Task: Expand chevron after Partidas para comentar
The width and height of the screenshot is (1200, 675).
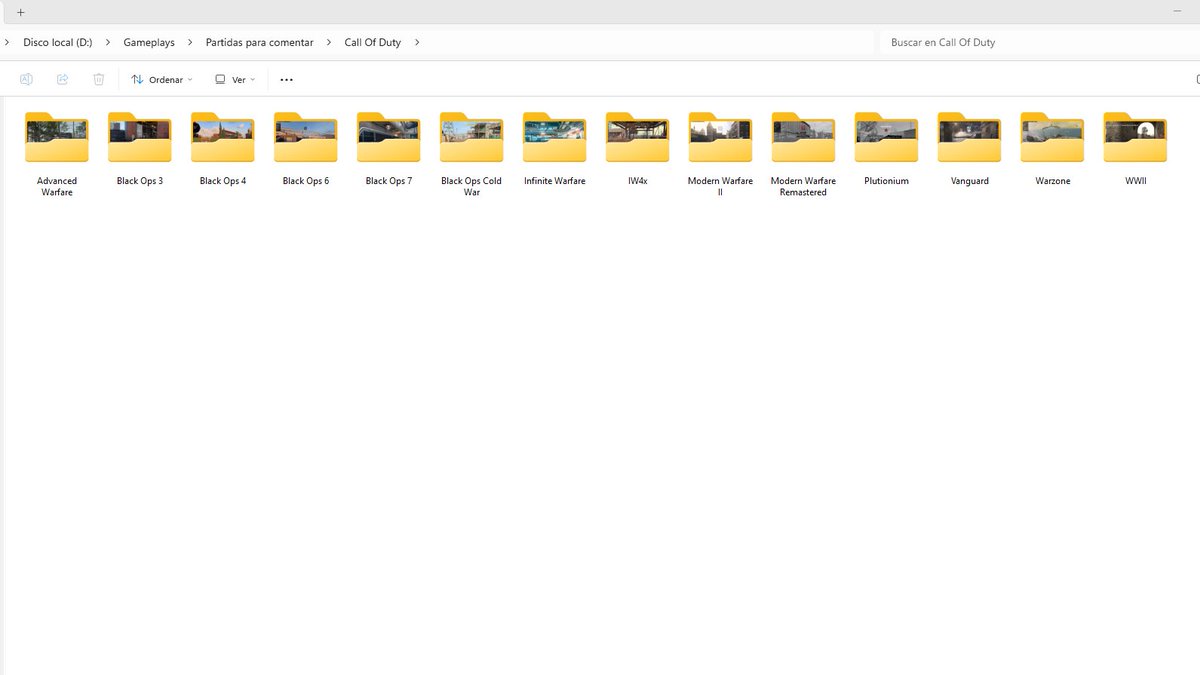Action: [x=329, y=42]
